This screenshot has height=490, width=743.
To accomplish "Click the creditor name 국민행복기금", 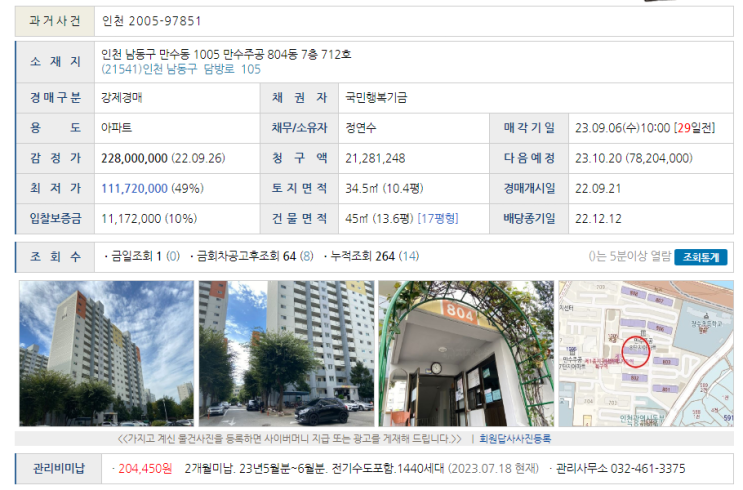I will click(376, 98).
